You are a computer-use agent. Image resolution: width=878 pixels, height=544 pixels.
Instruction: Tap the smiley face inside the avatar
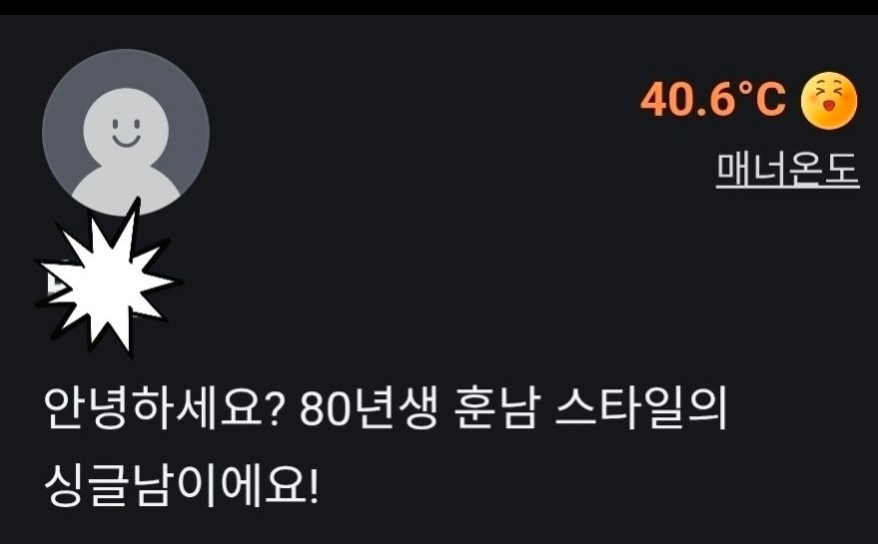[126, 133]
